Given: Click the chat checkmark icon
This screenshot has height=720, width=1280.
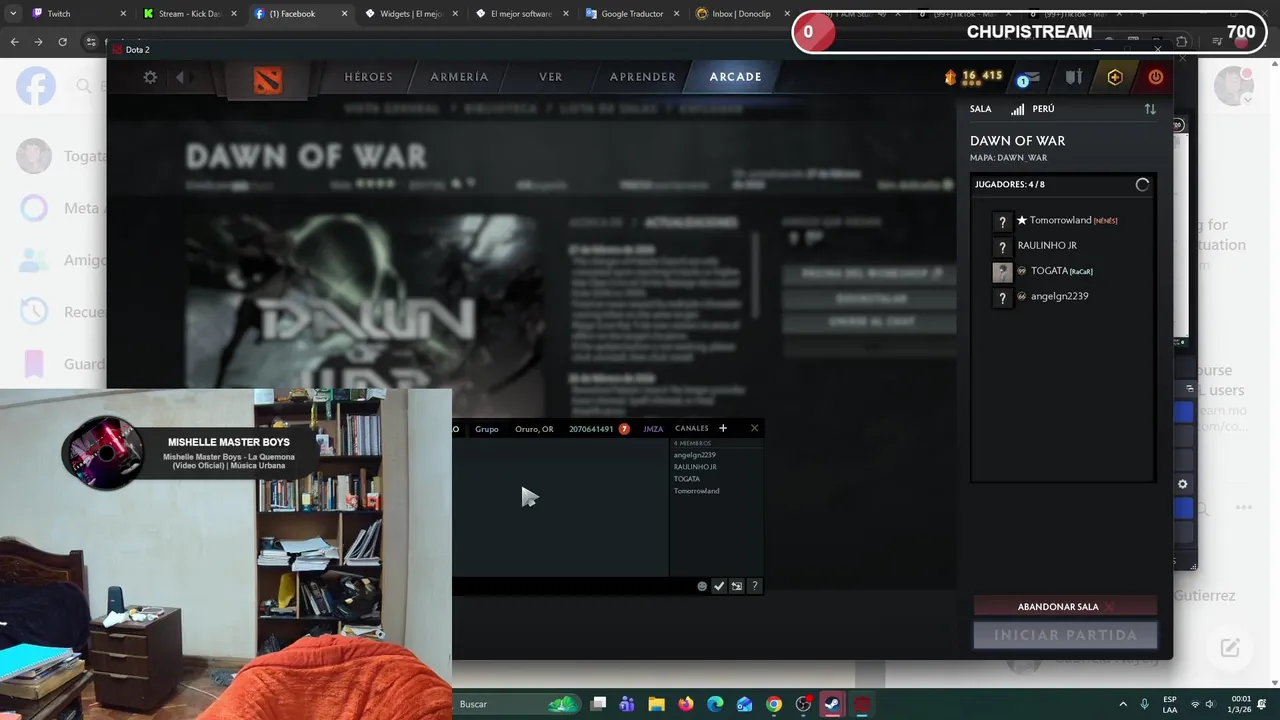Looking at the screenshot, I should pos(719,586).
